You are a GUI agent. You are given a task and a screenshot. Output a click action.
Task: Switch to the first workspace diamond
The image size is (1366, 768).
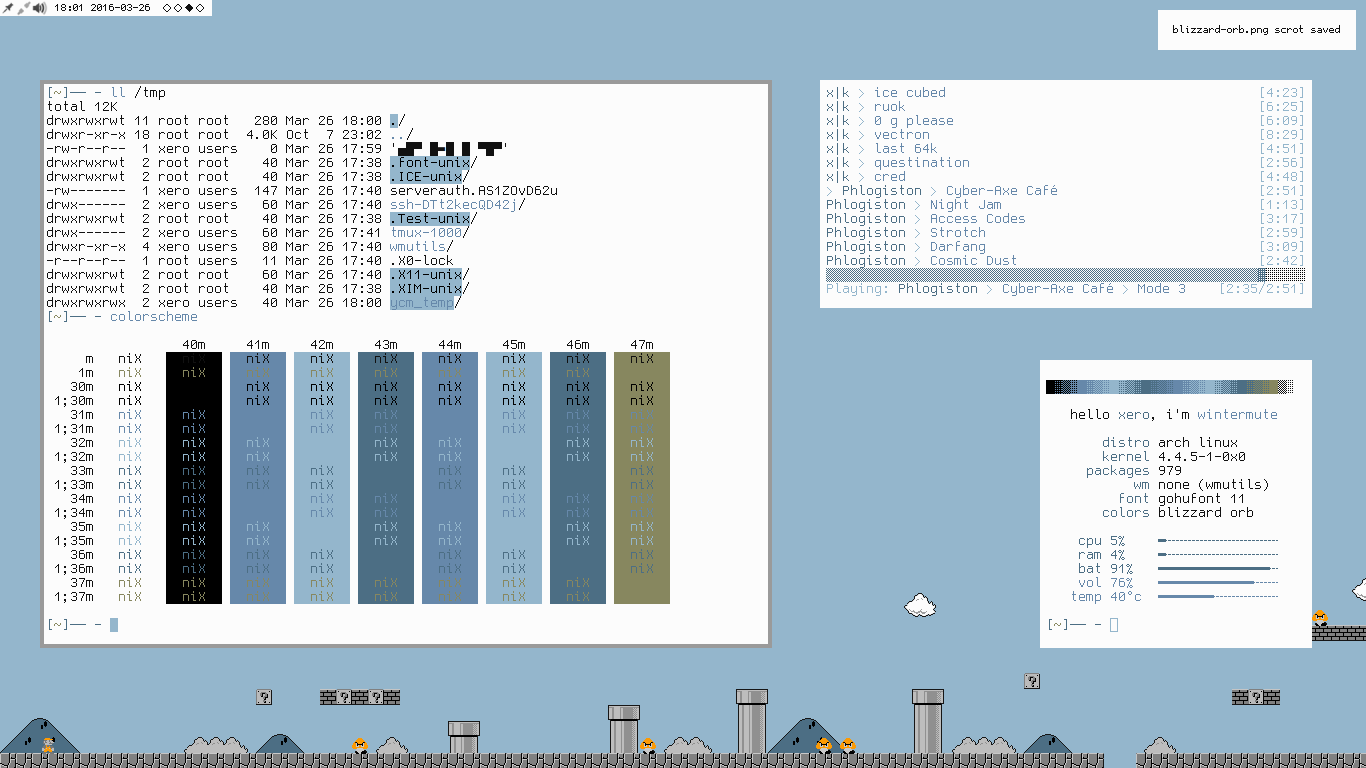pyautogui.click(x=166, y=8)
